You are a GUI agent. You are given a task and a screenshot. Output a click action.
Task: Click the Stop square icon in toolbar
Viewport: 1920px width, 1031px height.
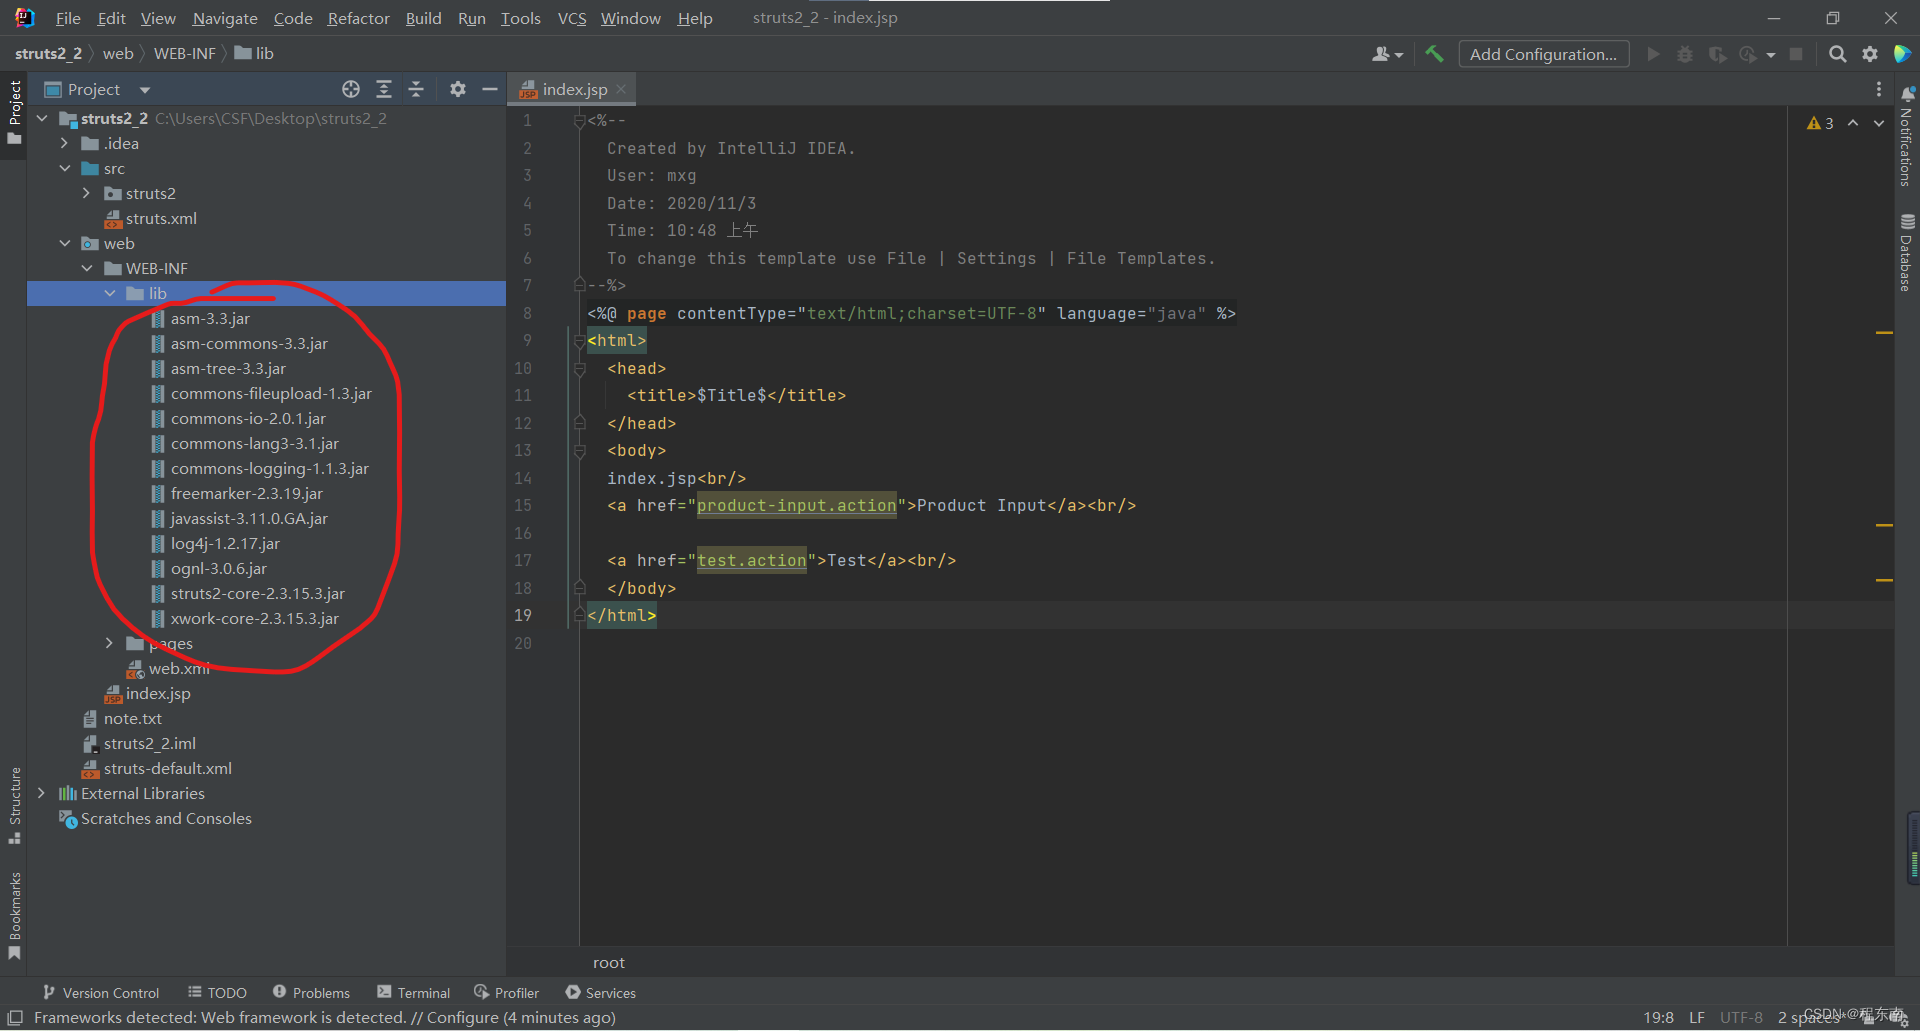click(1796, 54)
